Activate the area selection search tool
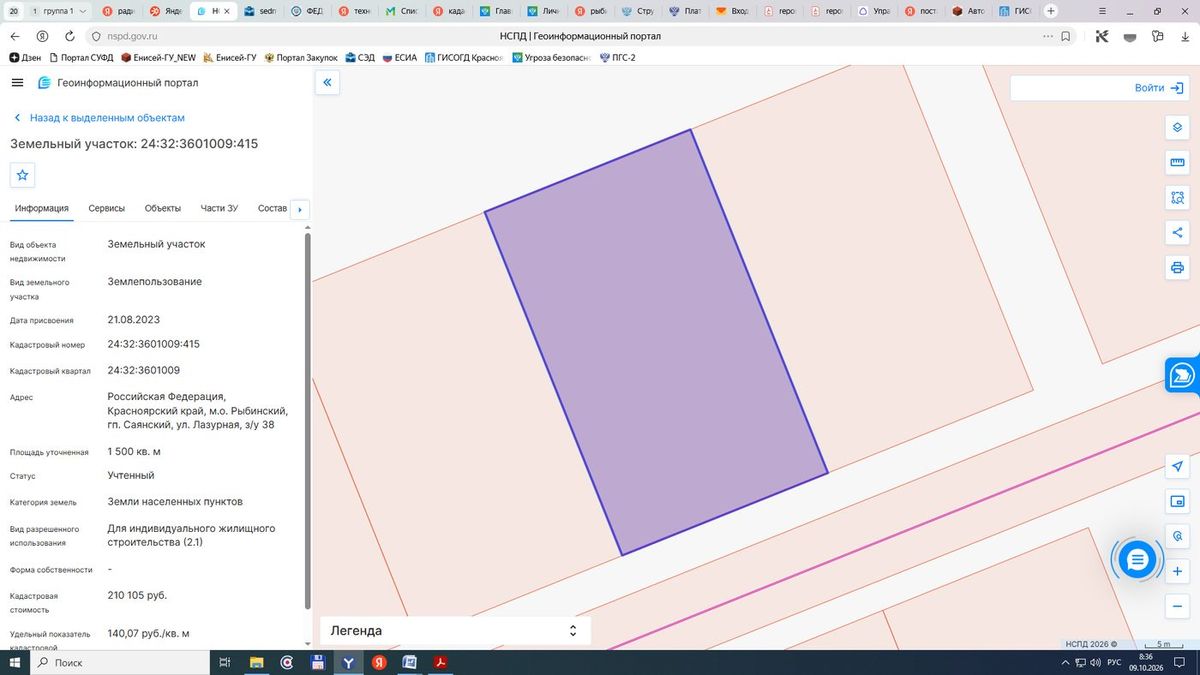 [1177, 197]
